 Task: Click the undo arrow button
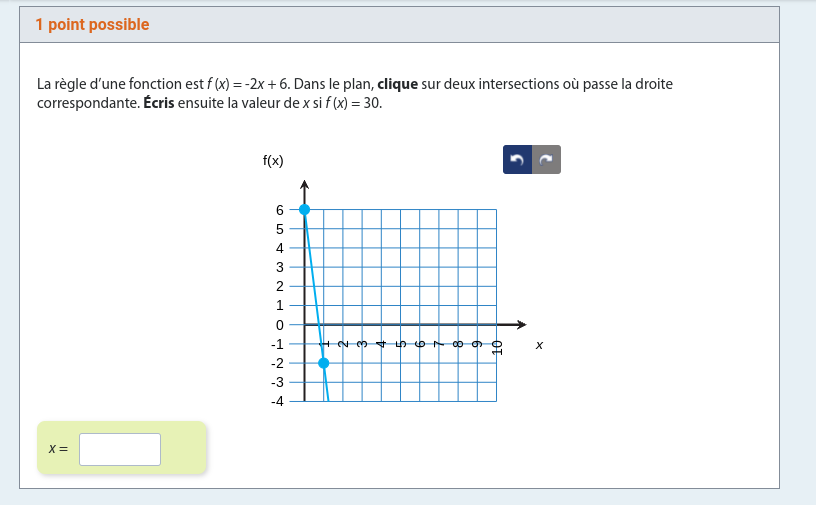point(517,160)
